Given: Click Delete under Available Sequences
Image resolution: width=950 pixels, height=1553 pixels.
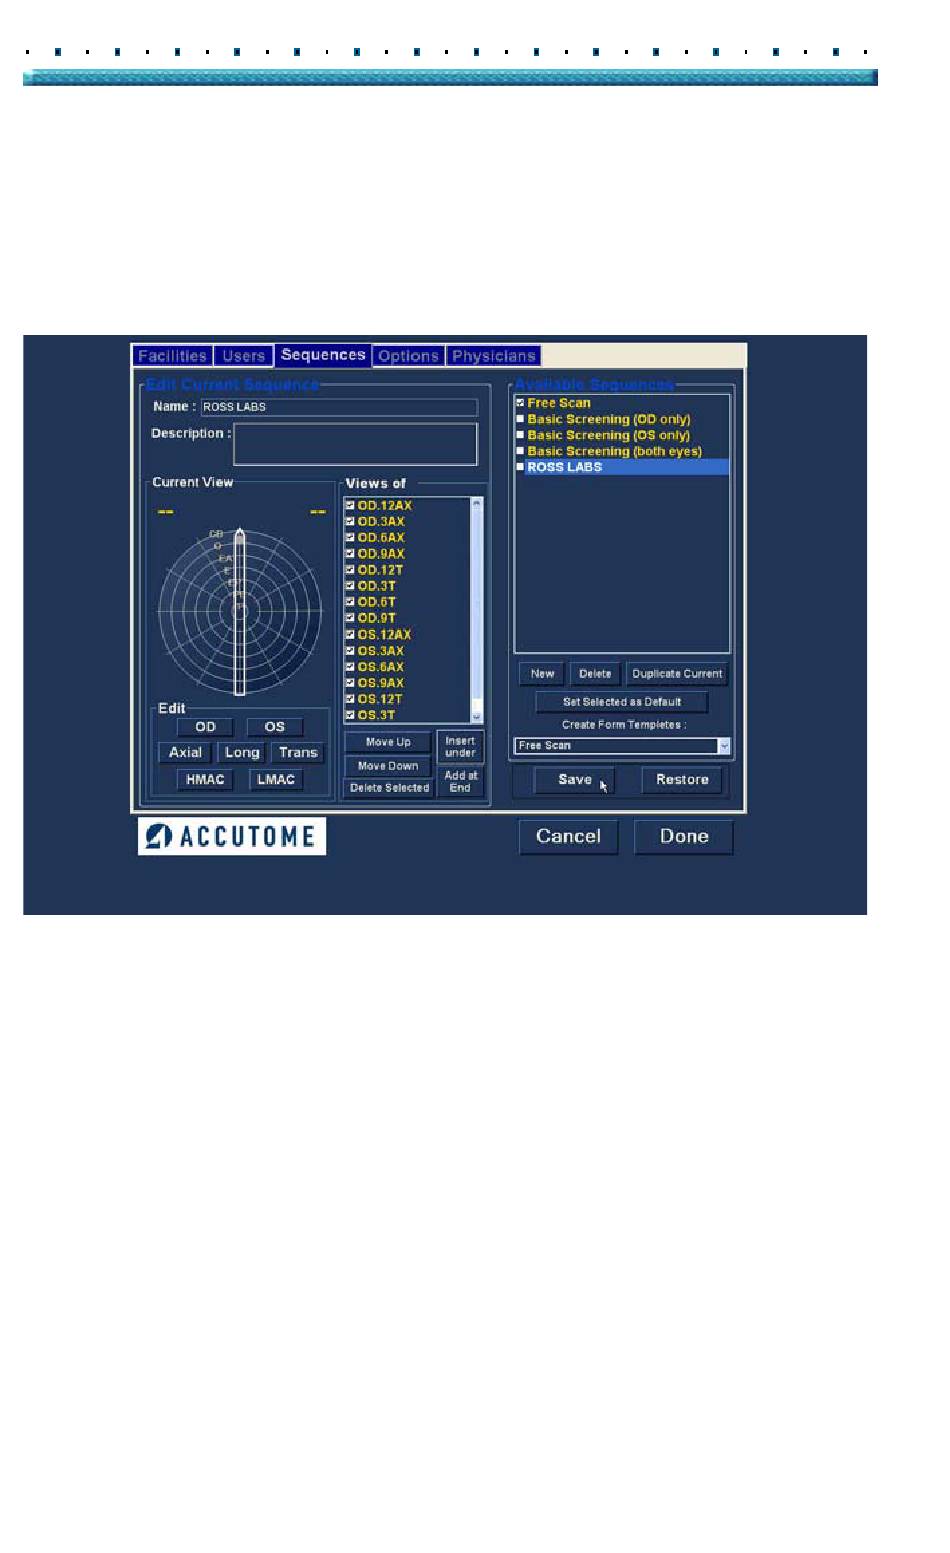Looking at the screenshot, I should point(595,674).
